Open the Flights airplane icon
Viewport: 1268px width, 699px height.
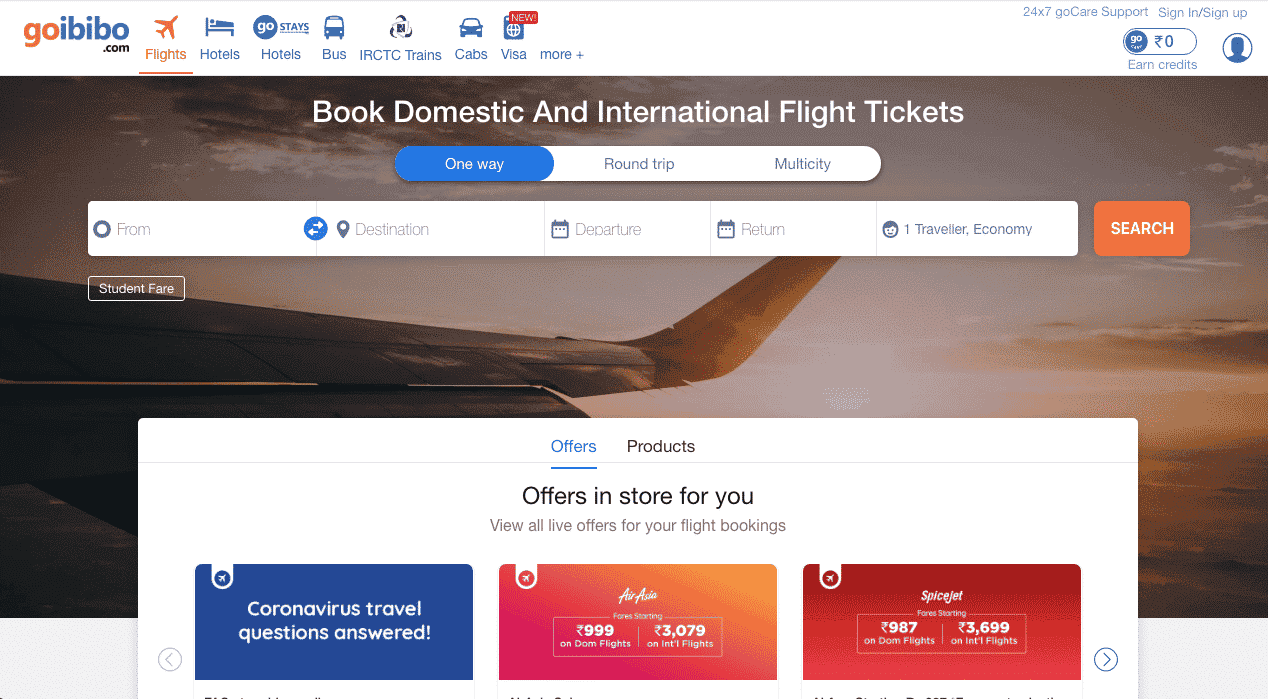pyautogui.click(x=166, y=27)
